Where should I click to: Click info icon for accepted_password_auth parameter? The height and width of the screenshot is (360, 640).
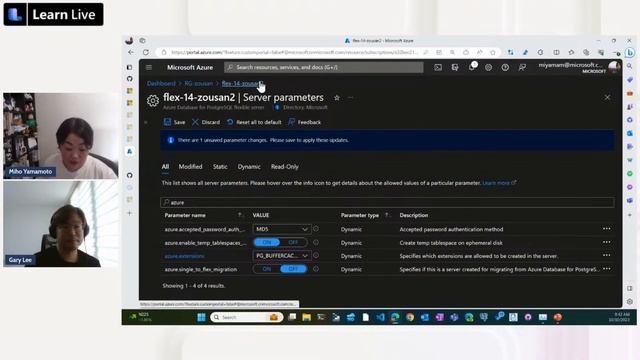point(316,229)
